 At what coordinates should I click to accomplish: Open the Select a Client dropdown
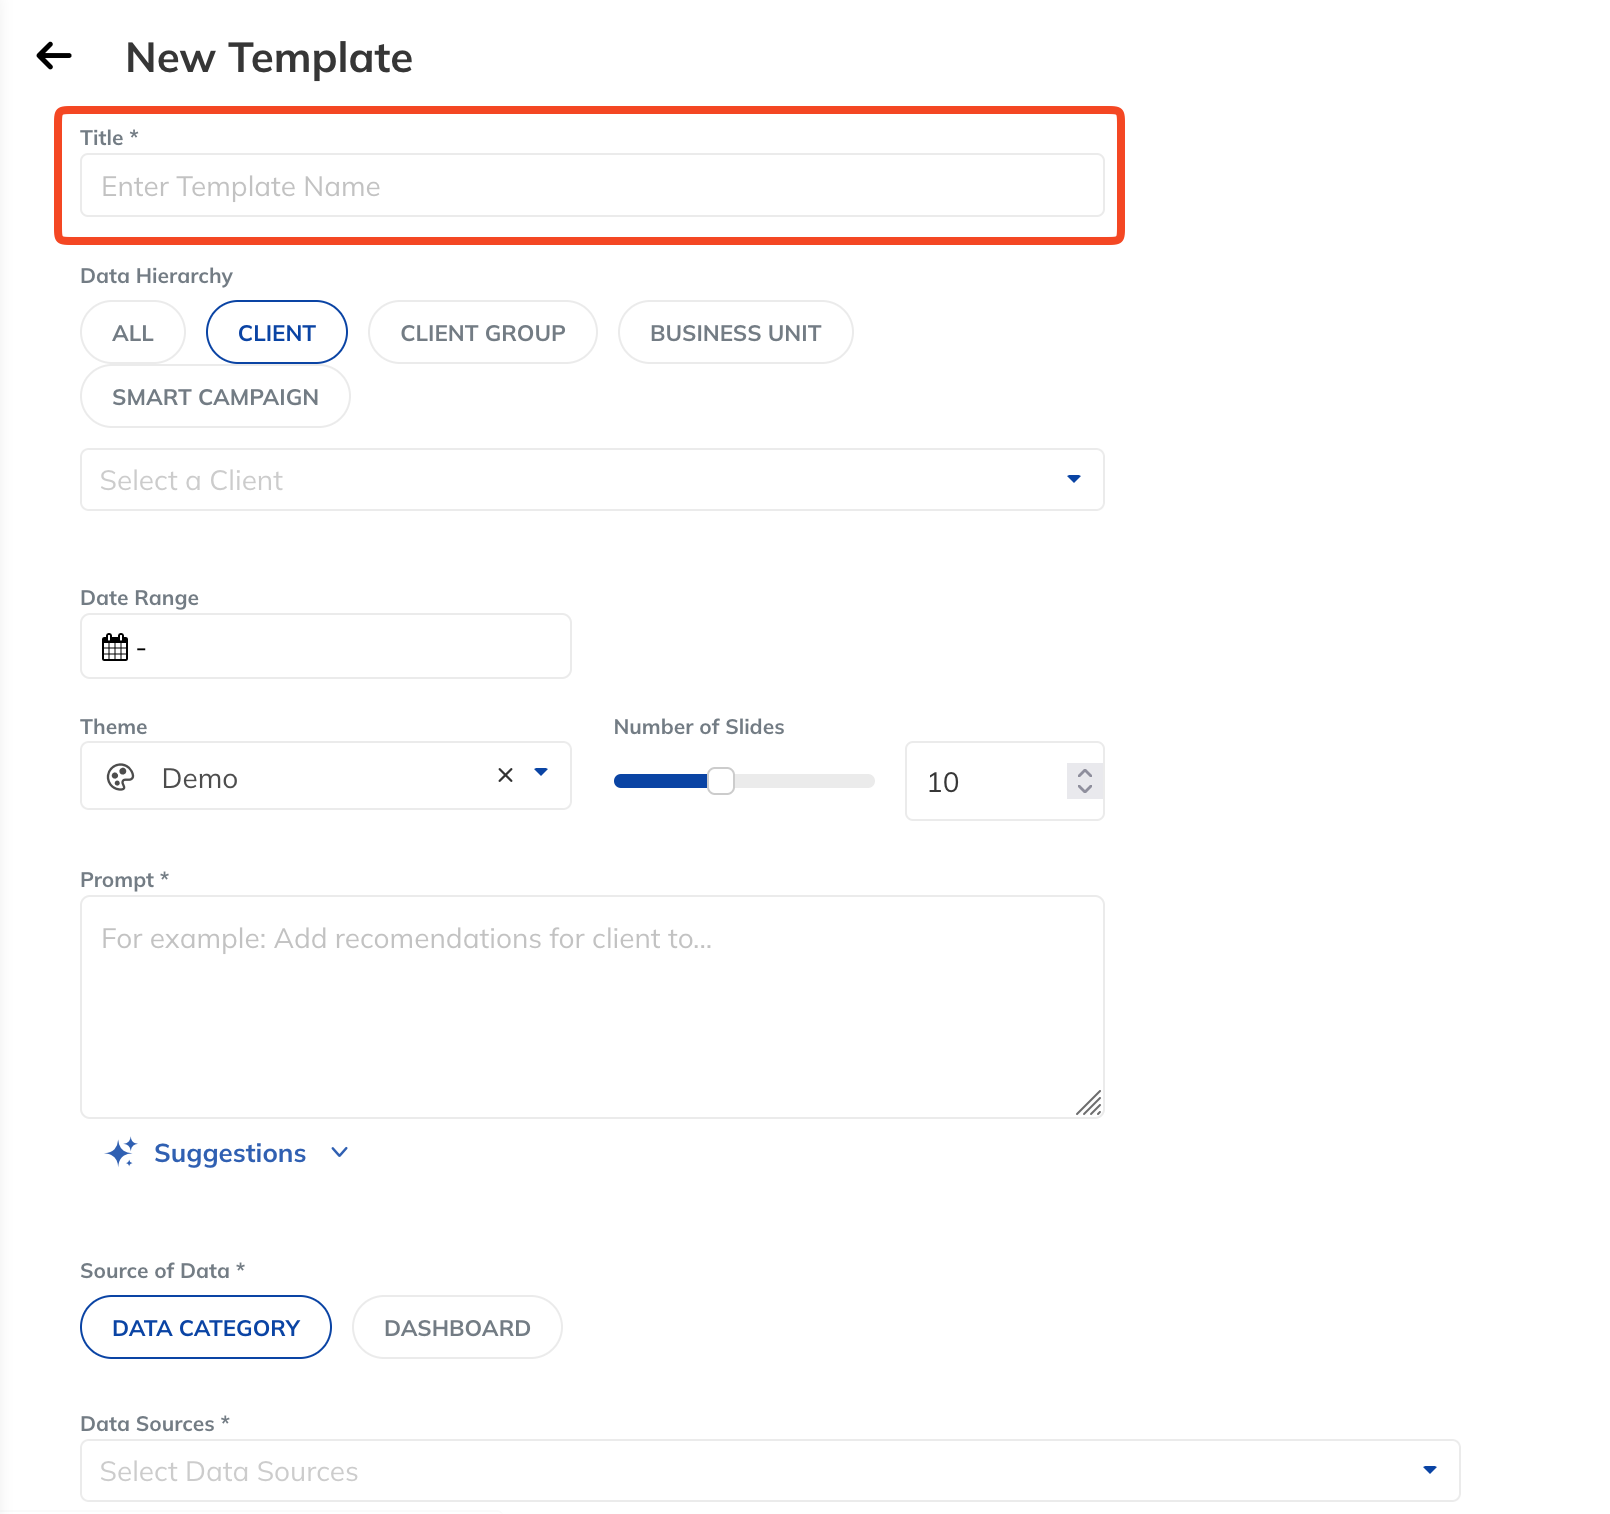592,480
